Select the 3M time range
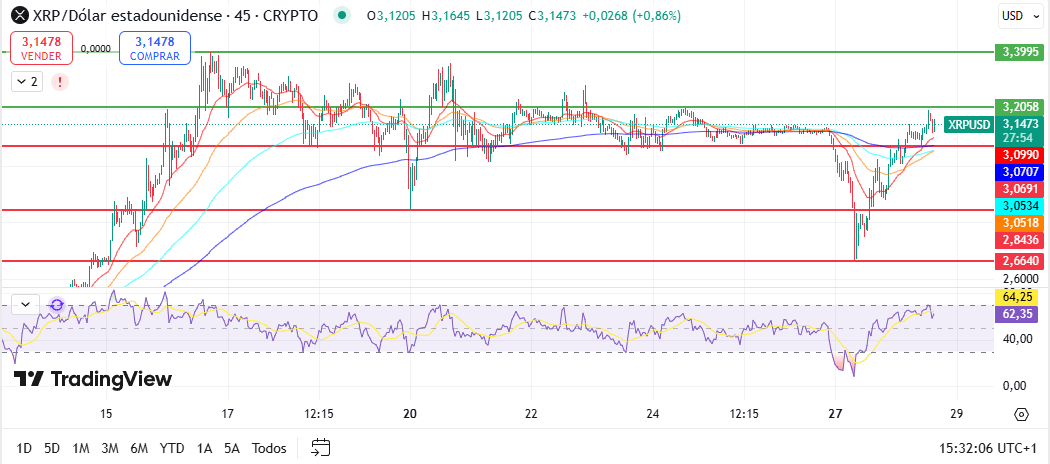1050x464 pixels. click(x=110, y=448)
